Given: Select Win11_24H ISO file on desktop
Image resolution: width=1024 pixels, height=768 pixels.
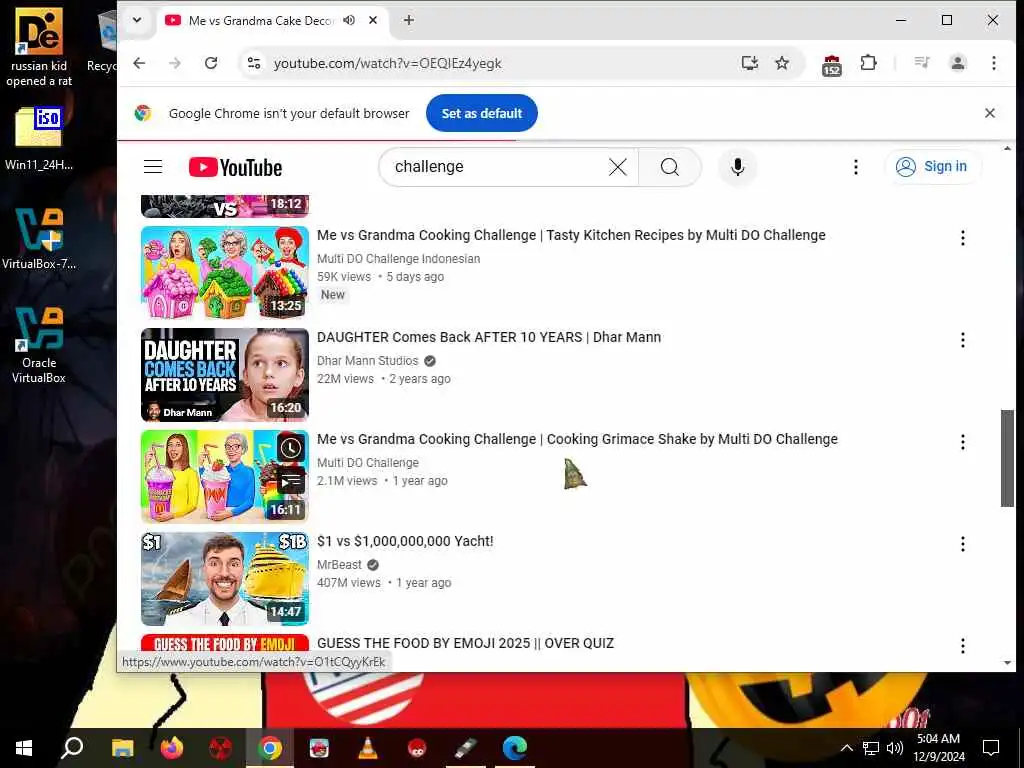Looking at the screenshot, I should point(39,138).
